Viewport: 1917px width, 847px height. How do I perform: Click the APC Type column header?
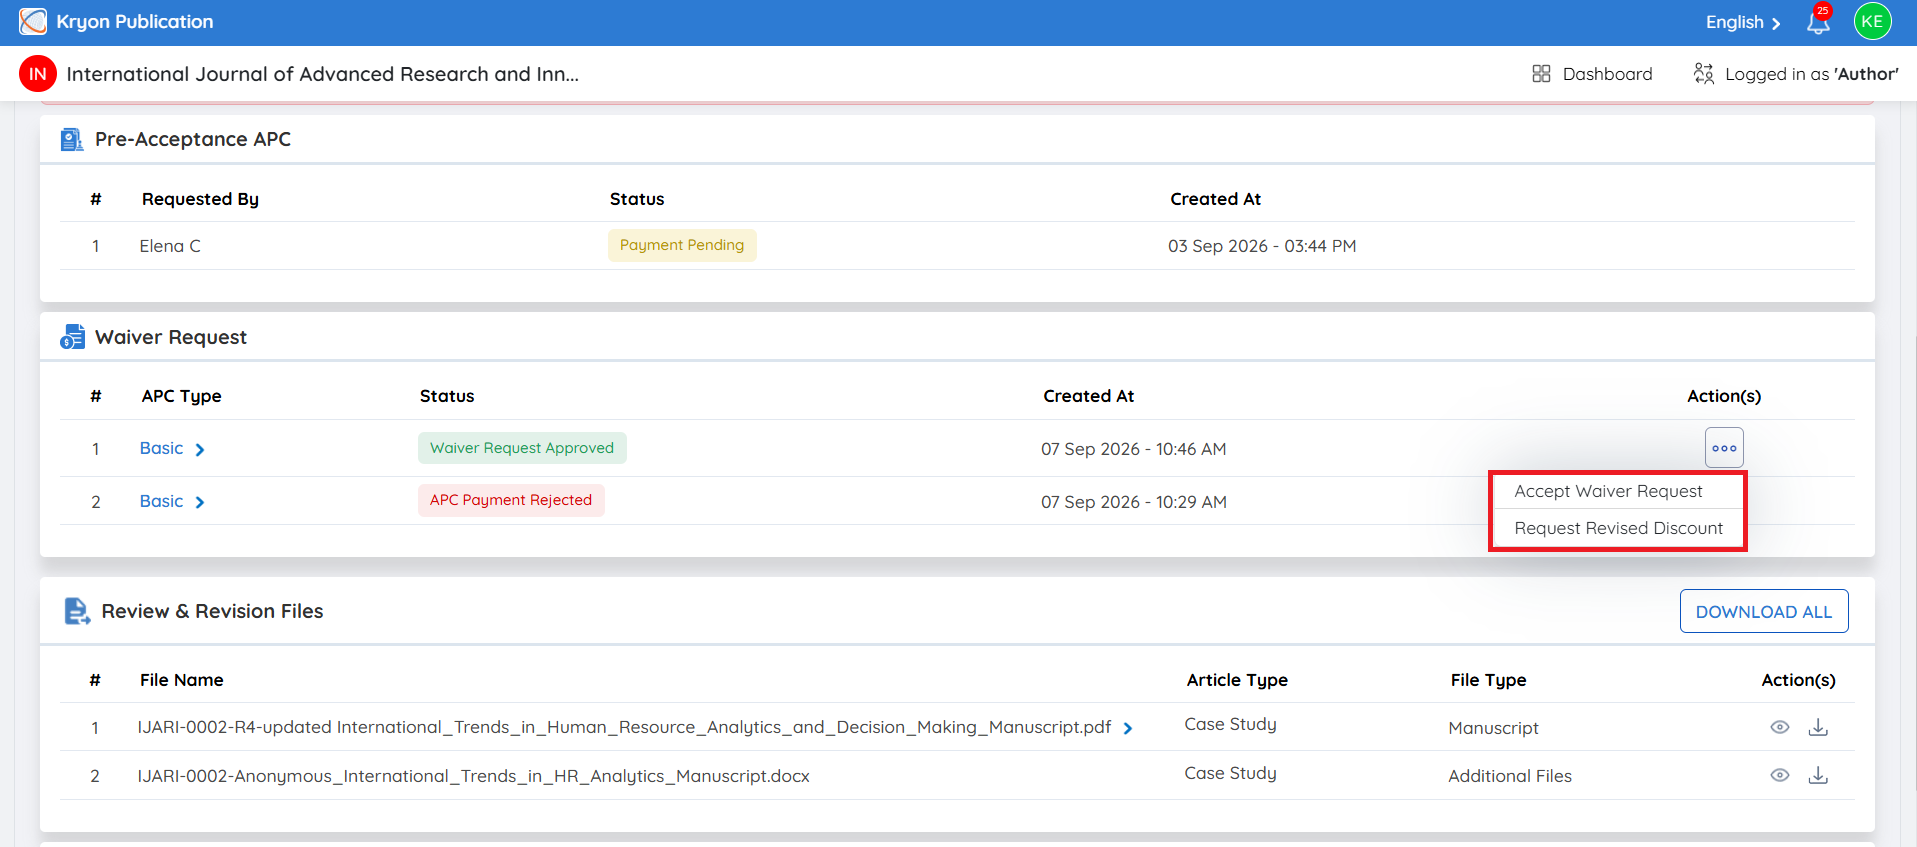click(181, 396)
